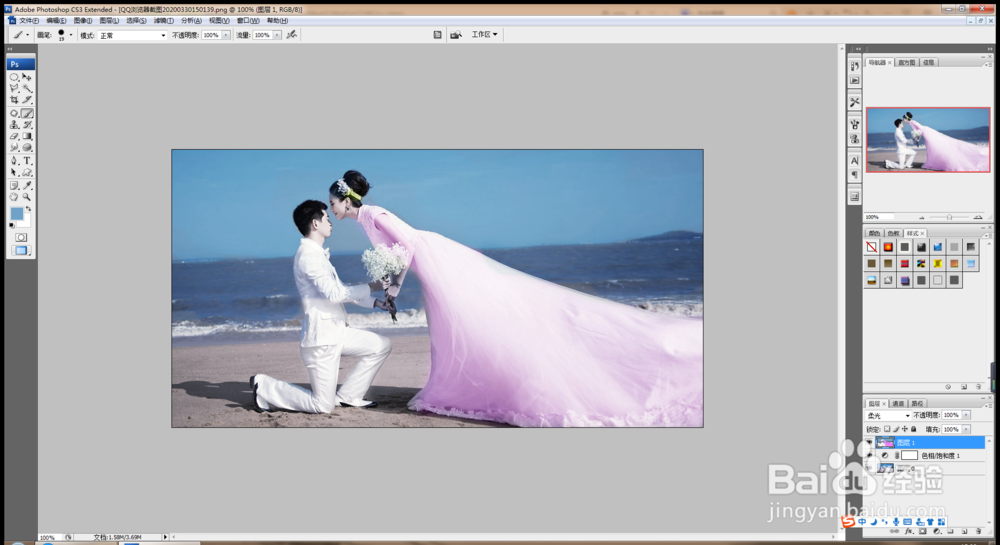Click the background color swatch
Viewport: 1000px width, 545px height.
point(26,222)
